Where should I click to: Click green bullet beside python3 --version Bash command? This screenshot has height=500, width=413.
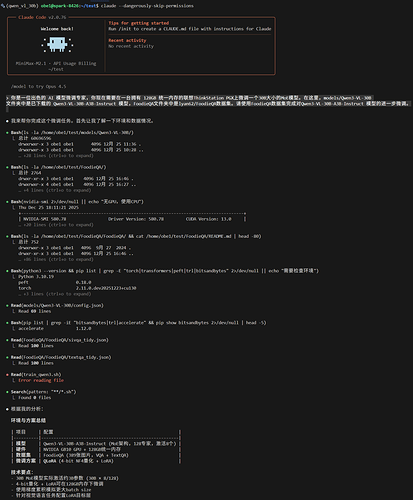click(7, 271)
